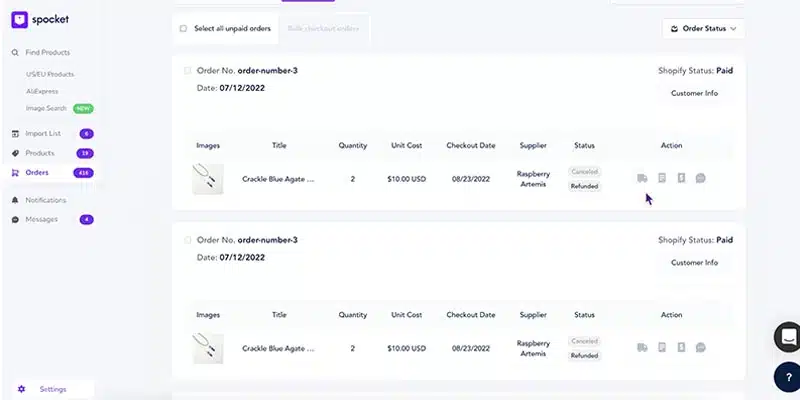This screenshot has height=400, width=800.
Task: Click the truck tracking icon in first order
Action: 642,178
